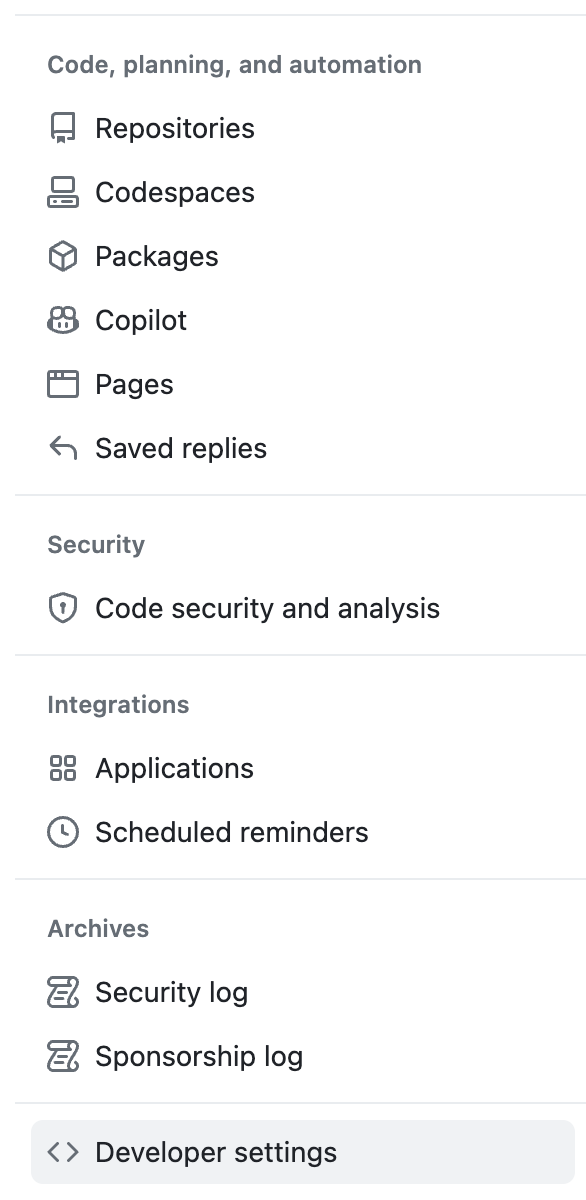Click the Packages cube icon
This screenshot has height=1200, width=586.
point(63,256)
